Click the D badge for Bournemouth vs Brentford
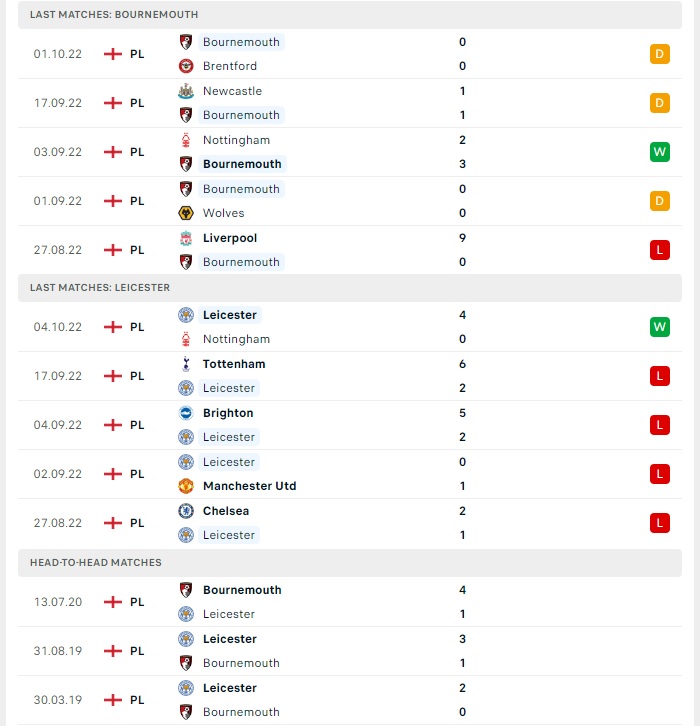 660,54
